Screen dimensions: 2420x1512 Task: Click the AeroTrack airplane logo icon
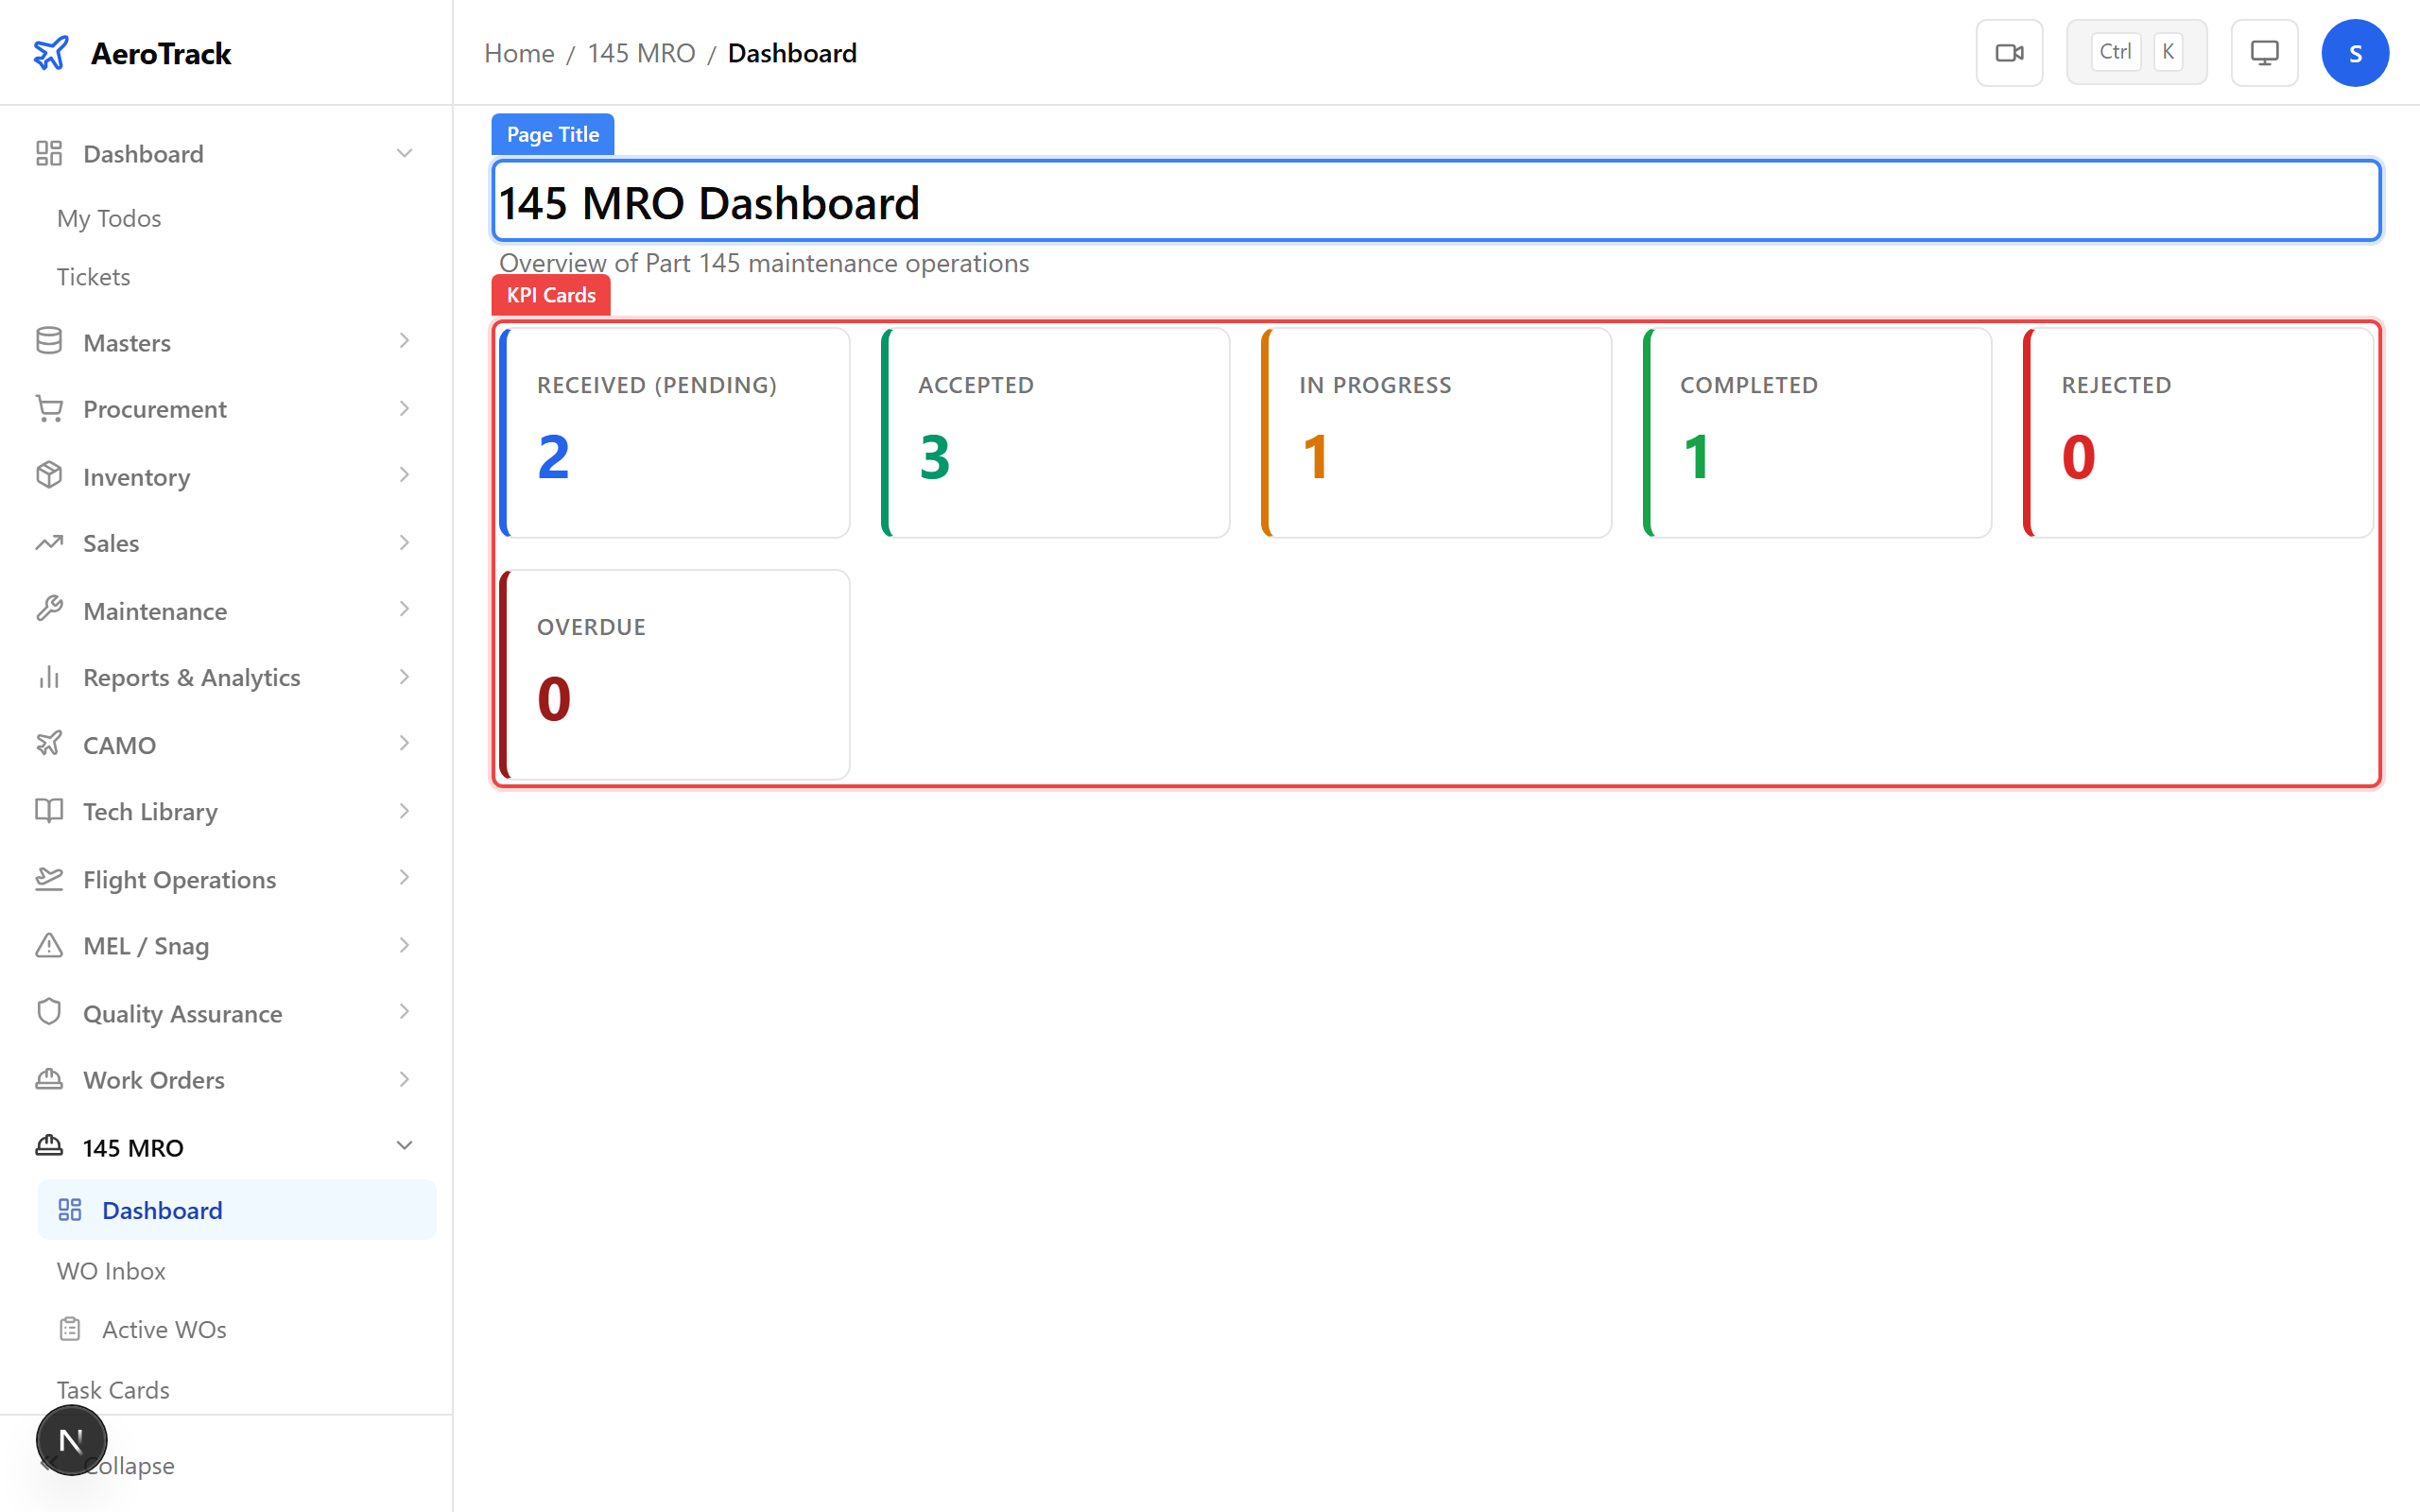pos(51,53)
